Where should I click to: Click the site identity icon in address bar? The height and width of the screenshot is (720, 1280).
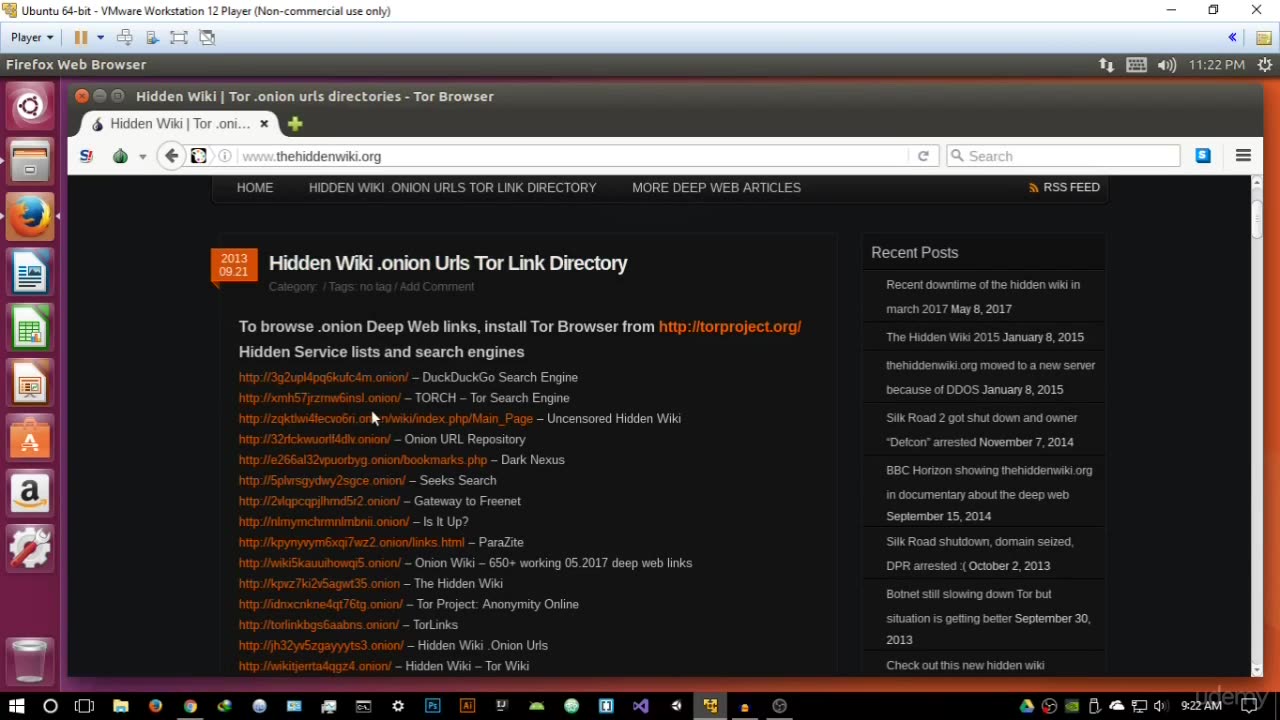click(199, 156)
